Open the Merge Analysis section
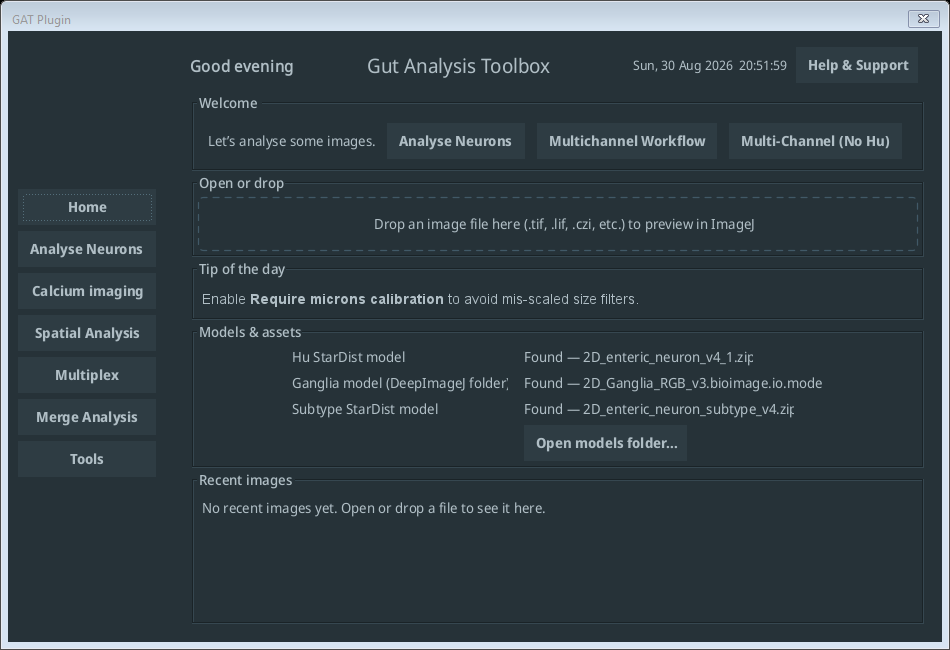950x650 pixels. [87, 417]
